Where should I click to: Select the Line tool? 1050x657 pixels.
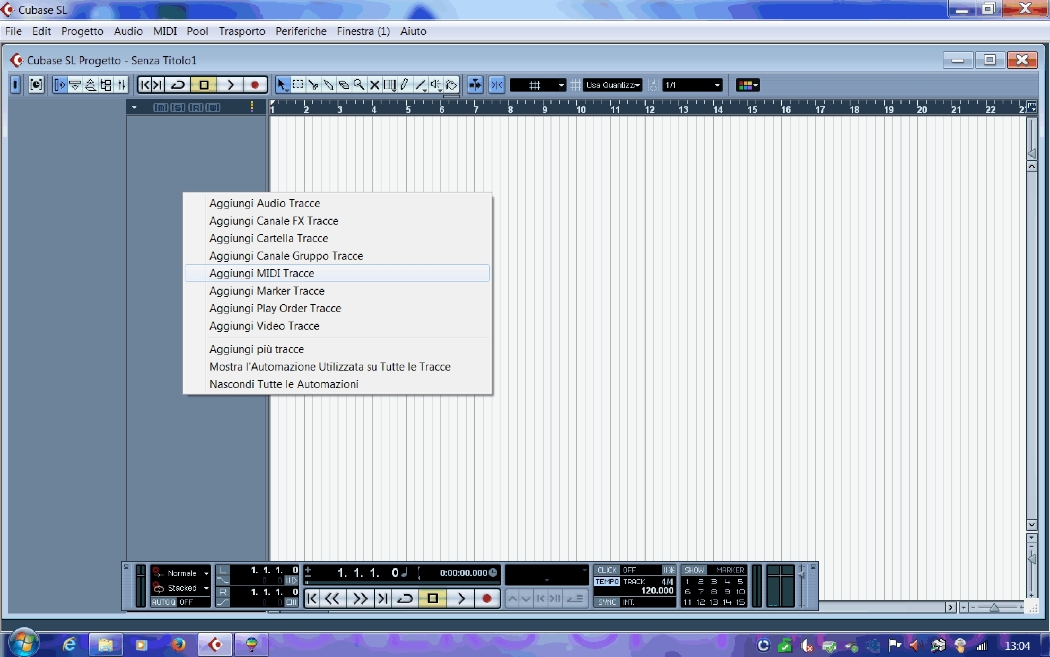(421, 85)
